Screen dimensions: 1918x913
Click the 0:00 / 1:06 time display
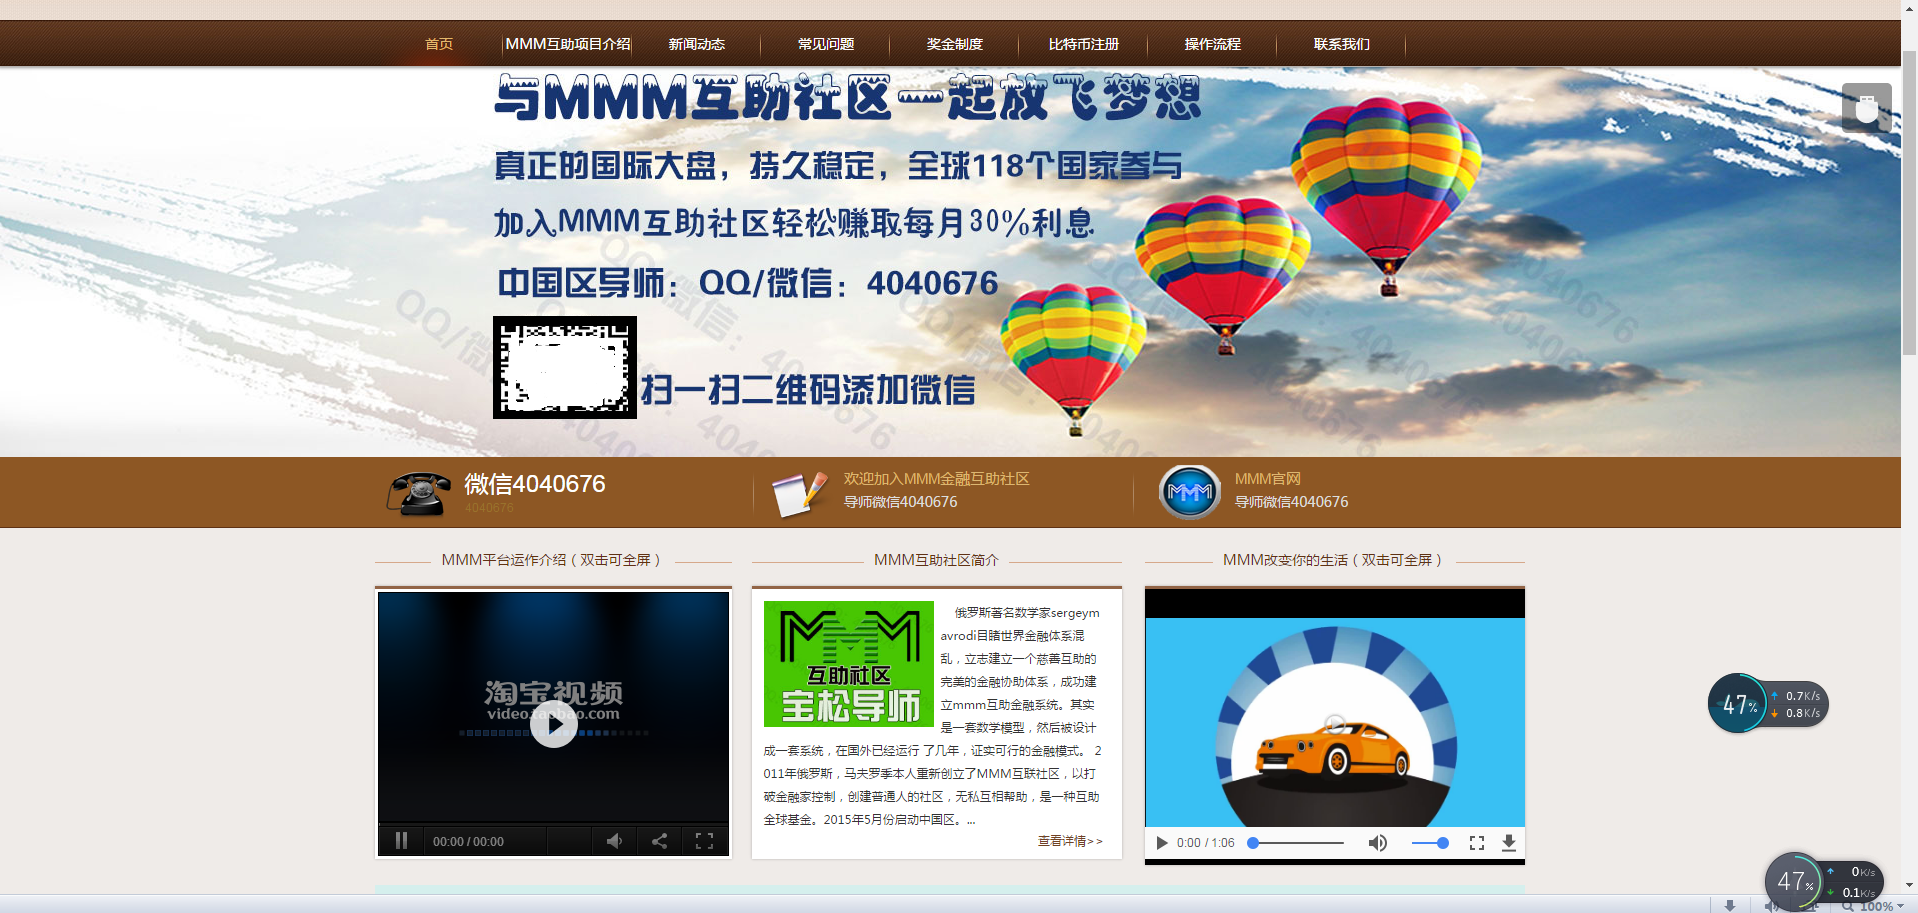[1205, 843]
